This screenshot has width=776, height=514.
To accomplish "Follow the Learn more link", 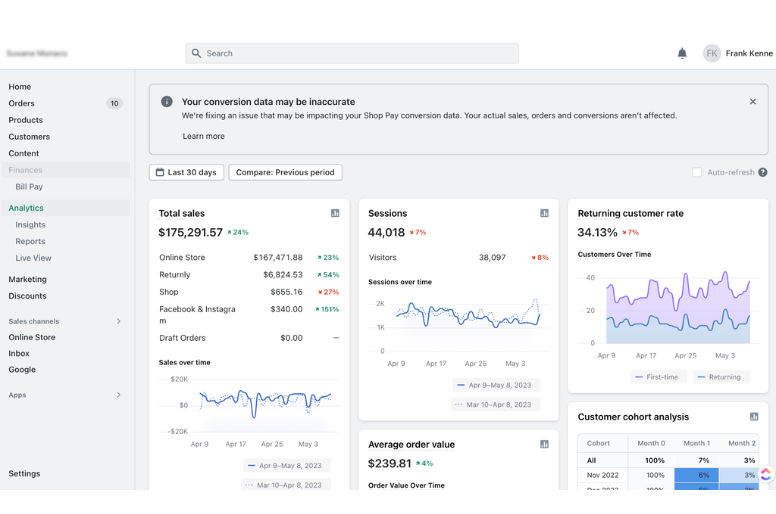I will pos(203,136).
